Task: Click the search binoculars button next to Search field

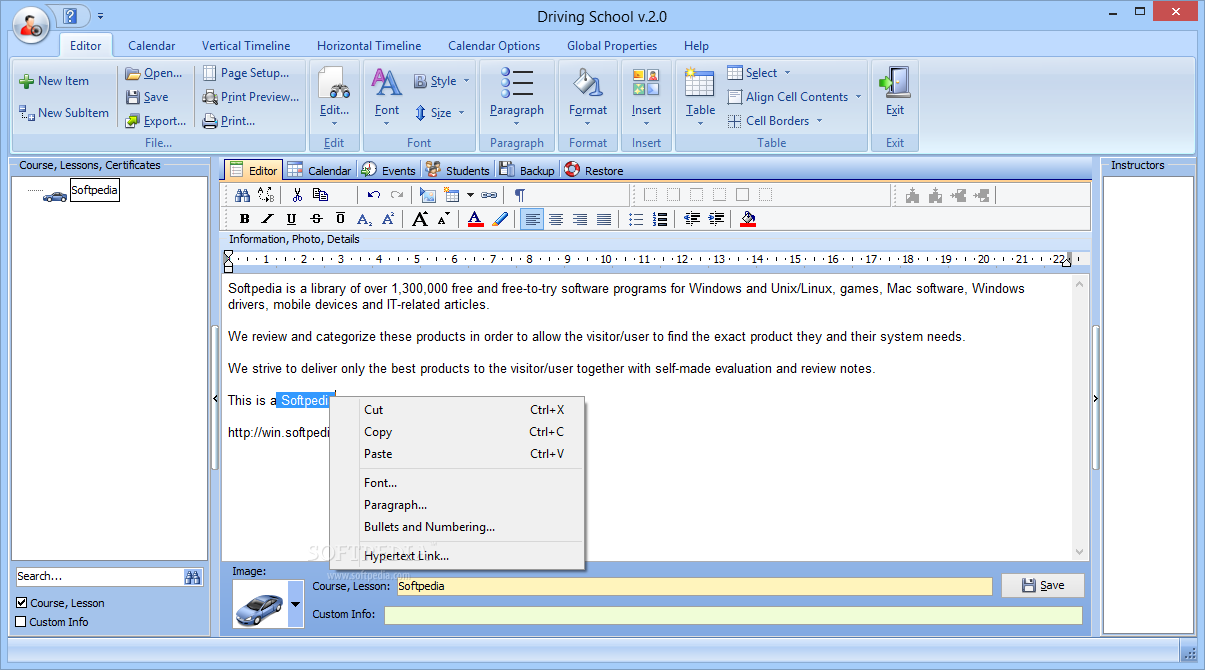Action: pos(193,577)
